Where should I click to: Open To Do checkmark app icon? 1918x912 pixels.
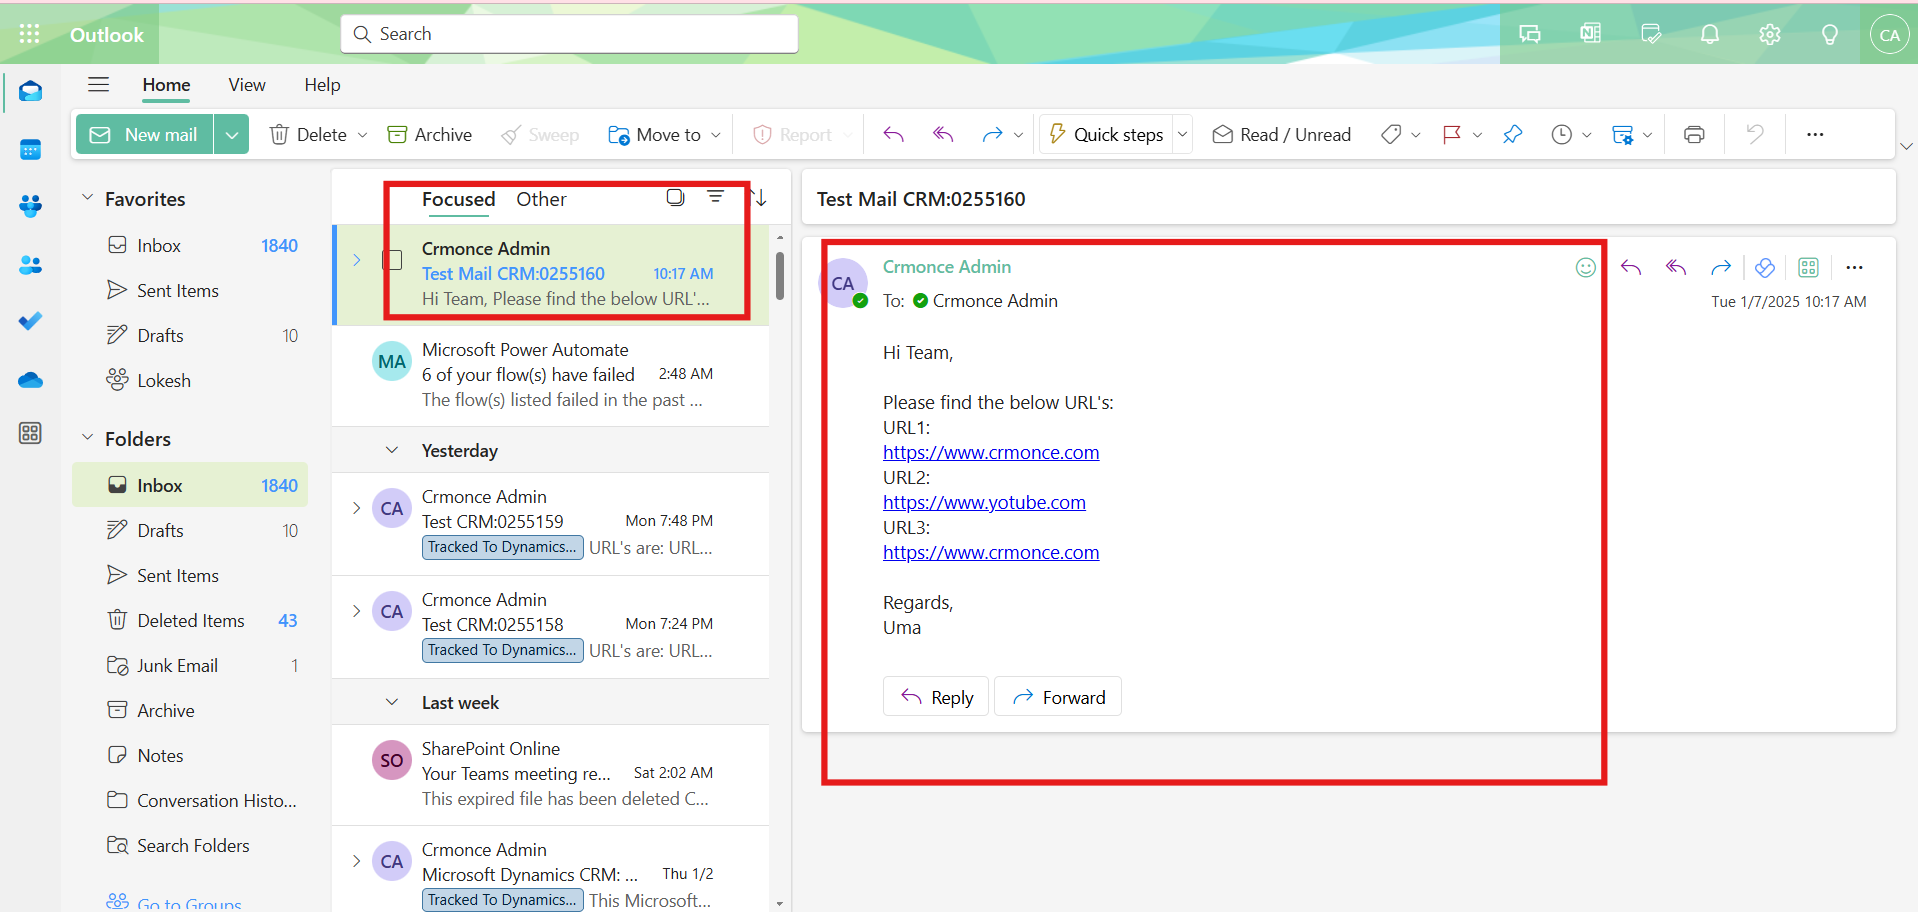(x=30, y=321)
